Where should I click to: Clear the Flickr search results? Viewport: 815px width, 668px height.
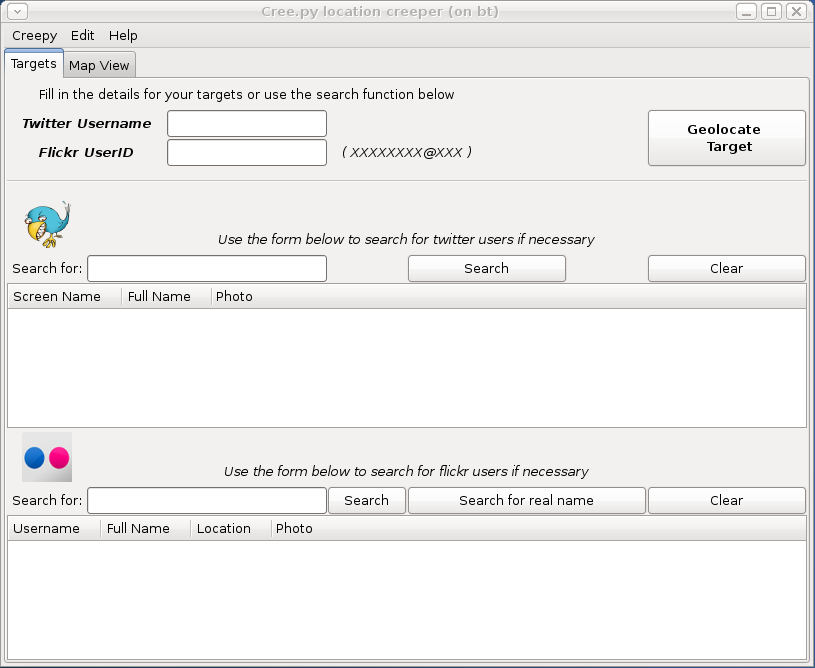726,501
